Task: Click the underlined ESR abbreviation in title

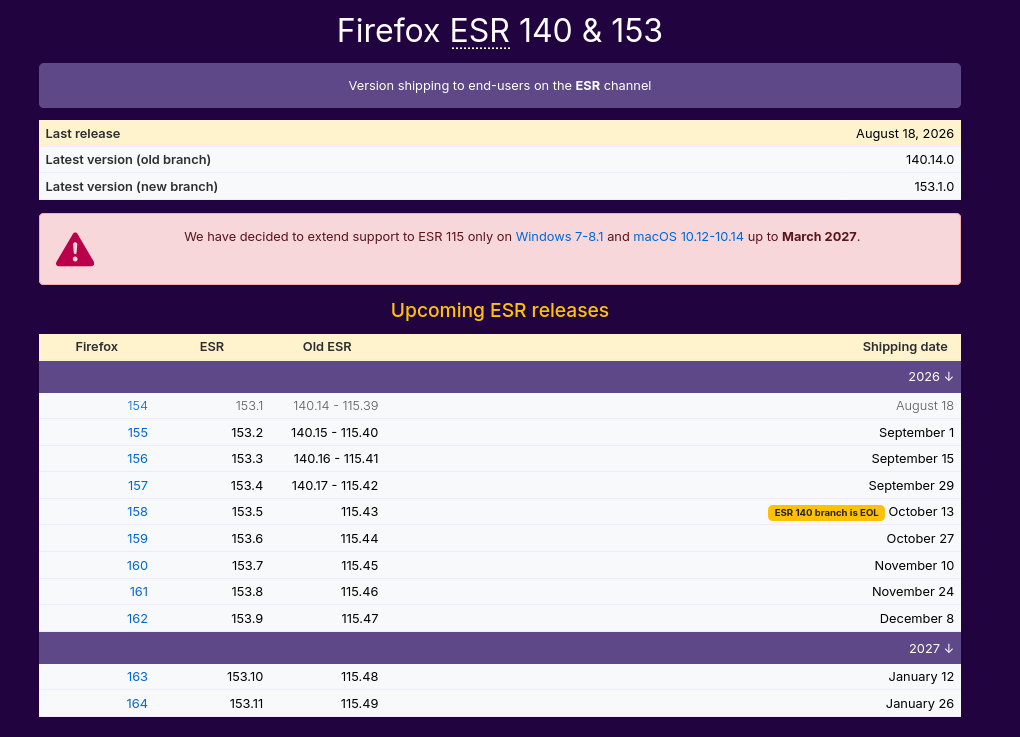Action: pos(480,31)
